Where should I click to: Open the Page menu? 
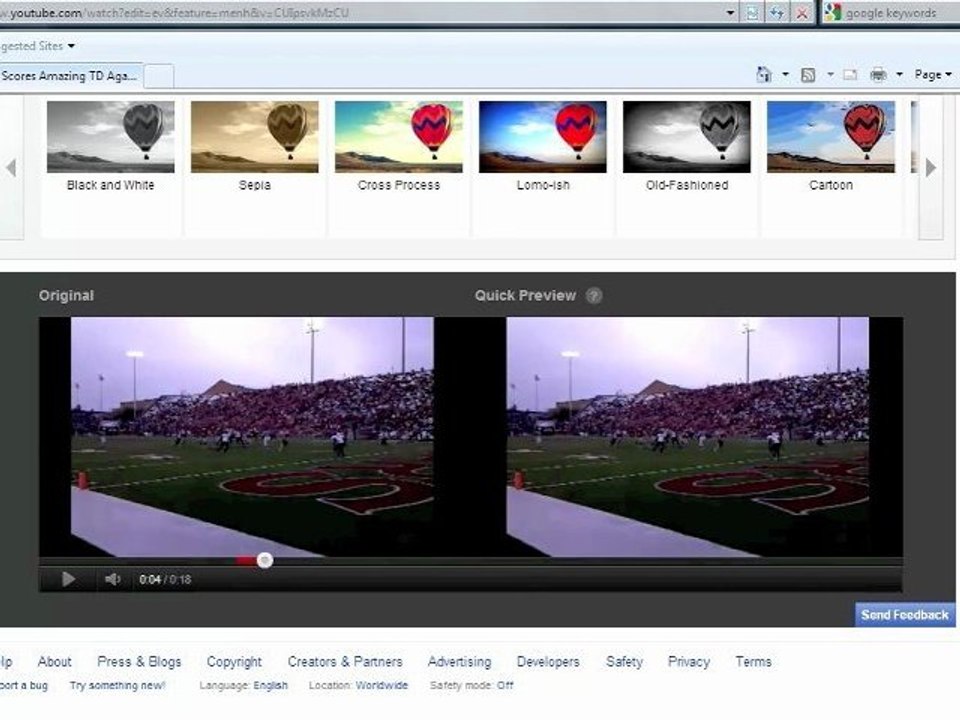coord(933,75)
